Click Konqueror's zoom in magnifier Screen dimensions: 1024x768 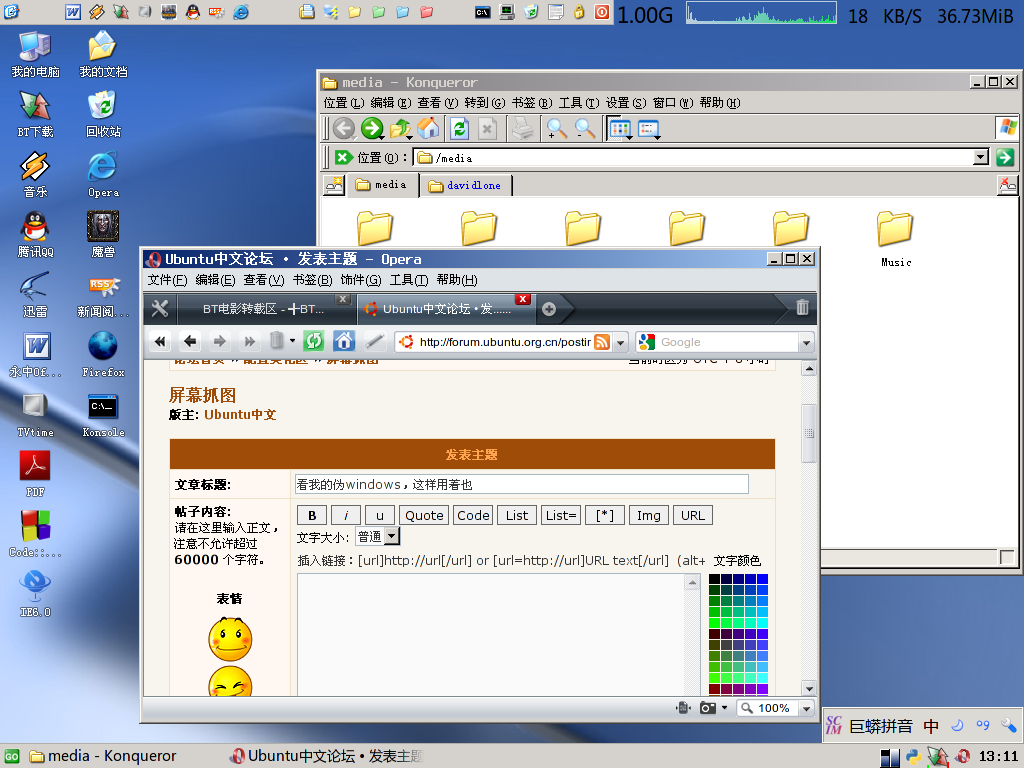click(556, 128)
